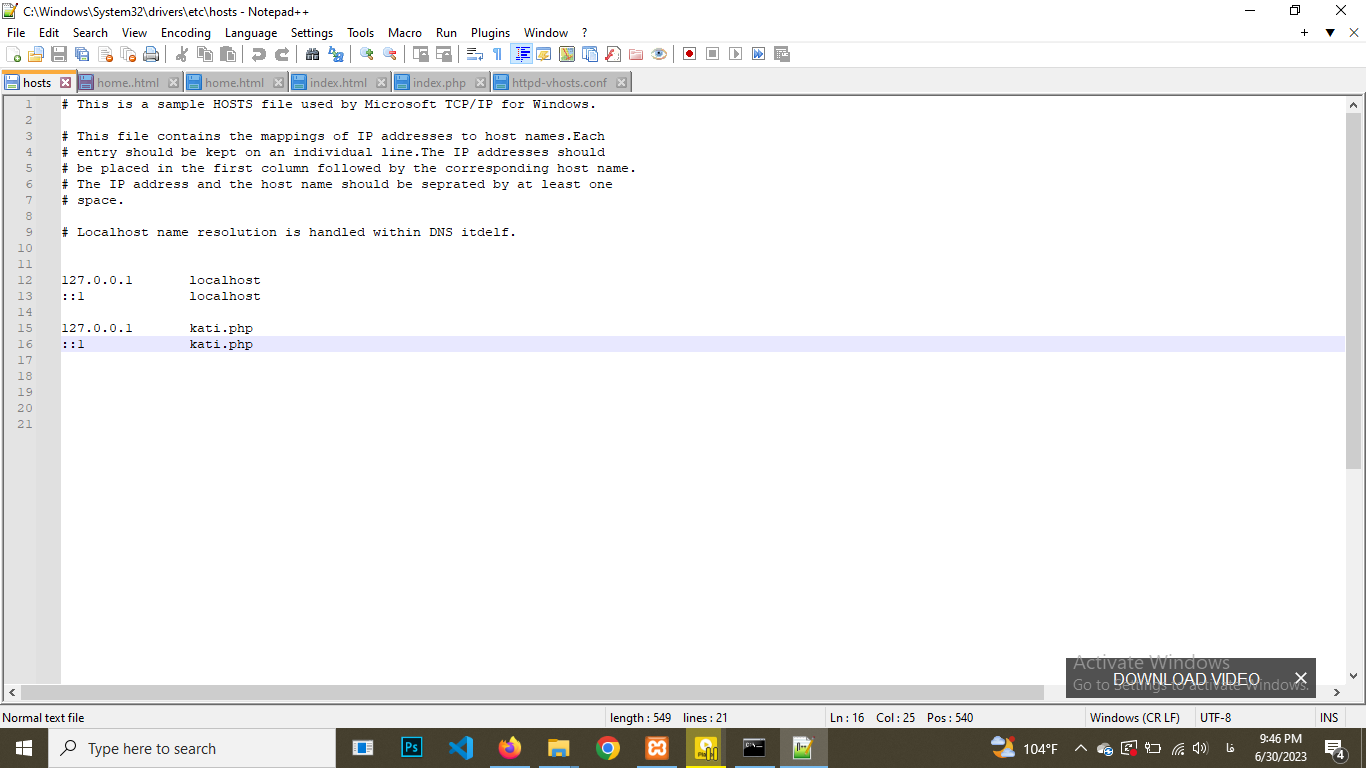Close the httpd-vhosts.conf tab
The image size is (1366, 768).
pyautogui.click(x=621, y=83)
